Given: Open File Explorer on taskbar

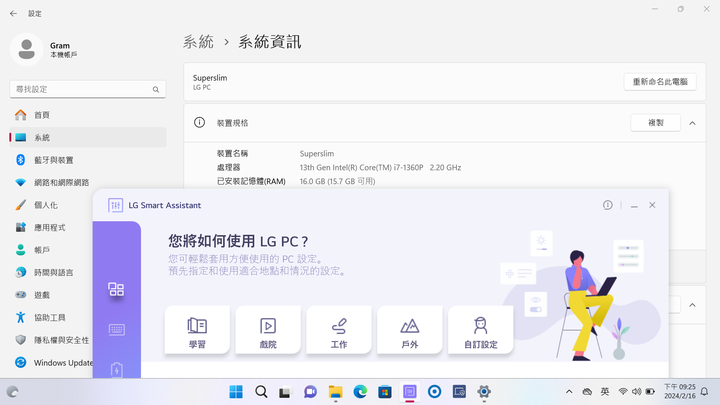Looking at the screenshot, I should (335, 392).
